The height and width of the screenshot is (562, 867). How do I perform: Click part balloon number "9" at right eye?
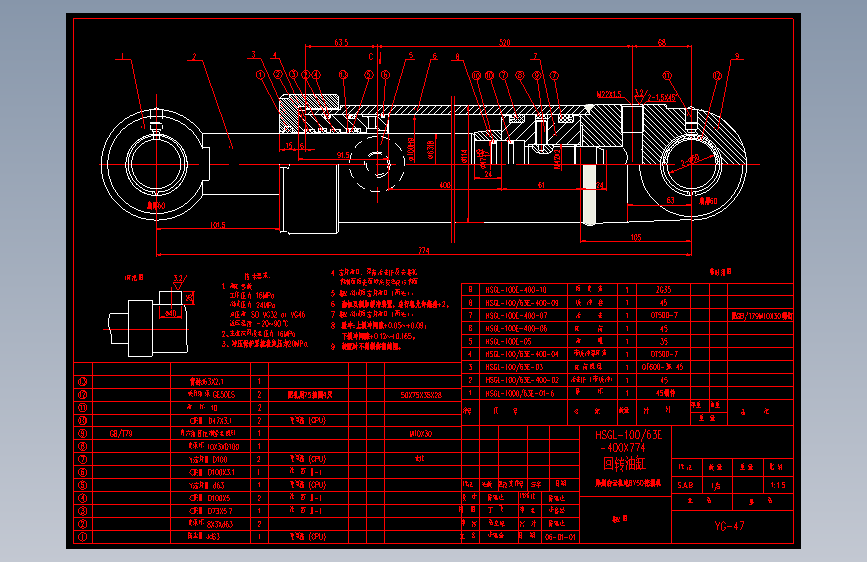pyautogui.click(x=737, y=56)
